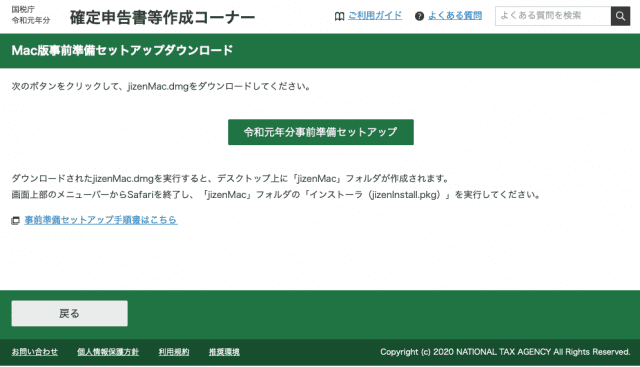Focus the よくある質問を検索 search field
Image resolution: width=640 pixels, height=367 pixels.
tap(553, 16)
